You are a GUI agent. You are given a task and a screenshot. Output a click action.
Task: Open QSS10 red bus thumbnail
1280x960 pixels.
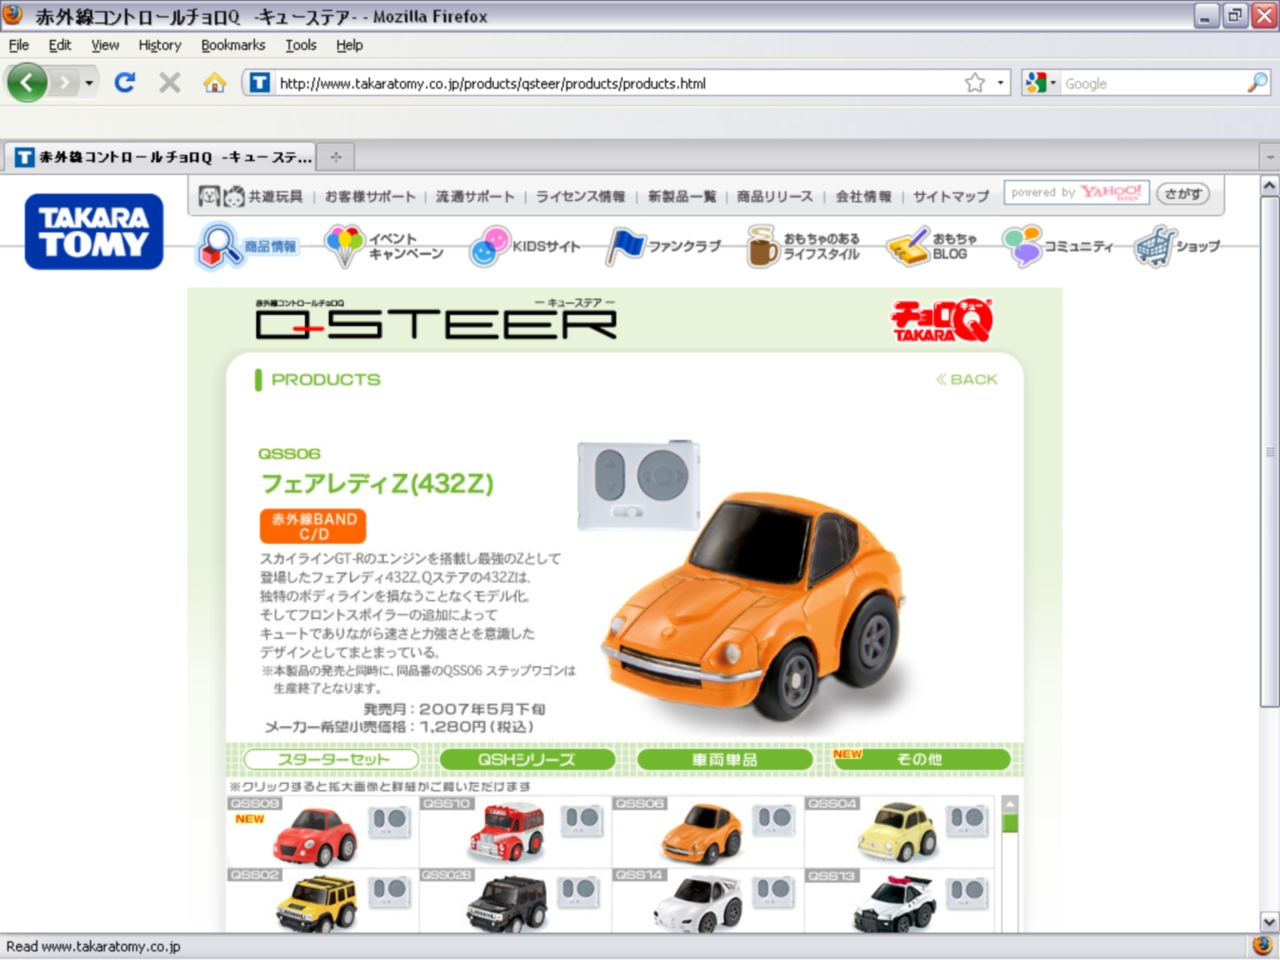tap(508, 832)
